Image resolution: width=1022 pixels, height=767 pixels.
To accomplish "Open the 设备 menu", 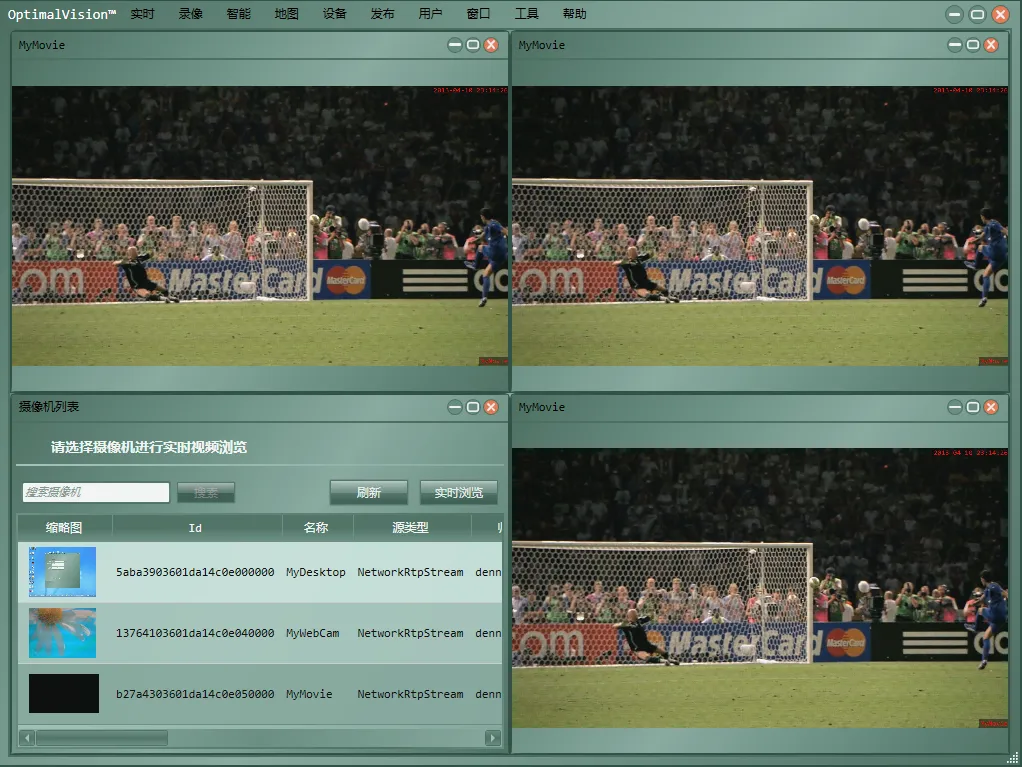I will (x=334, y=14).
